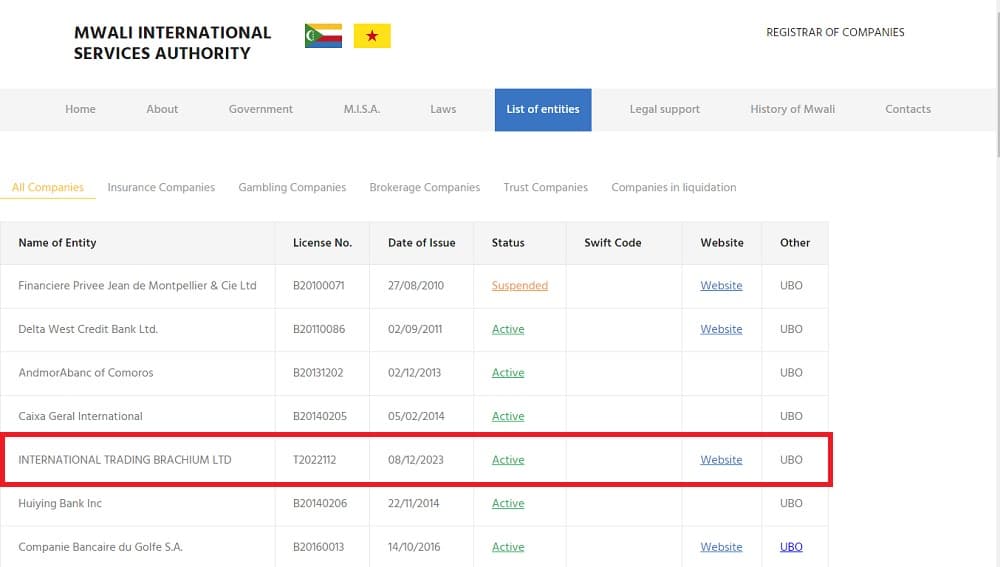The height and width of the screenshot is (567, 1000).
Task: Open the Government menu item
Action: (x=261, y=109)
